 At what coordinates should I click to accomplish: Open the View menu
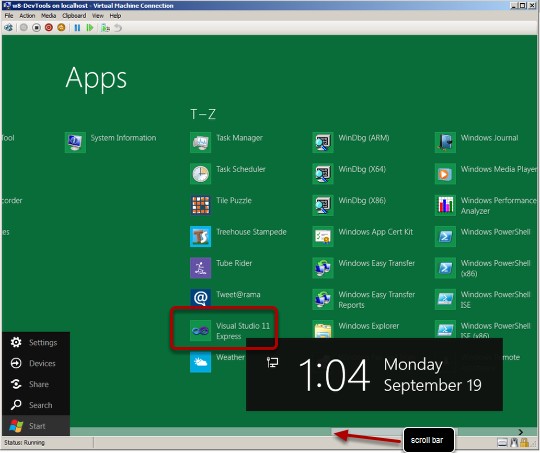click(98, 16)
